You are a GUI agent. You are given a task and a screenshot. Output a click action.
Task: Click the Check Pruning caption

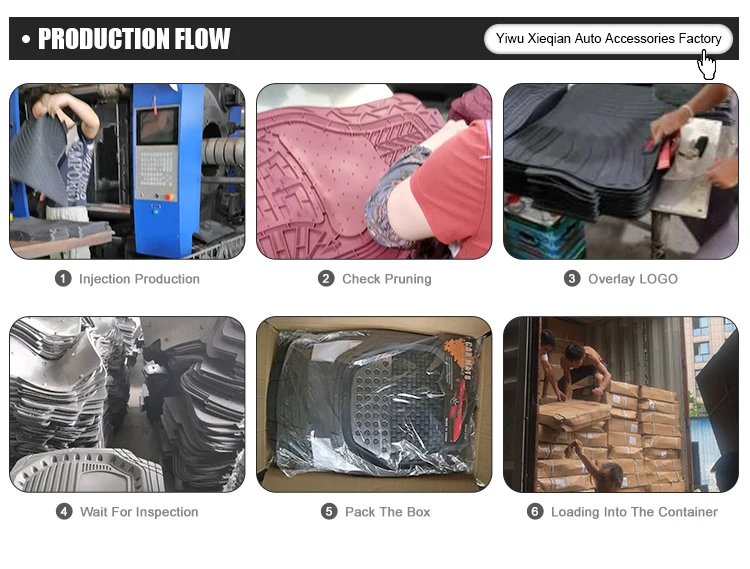(386, 279)
